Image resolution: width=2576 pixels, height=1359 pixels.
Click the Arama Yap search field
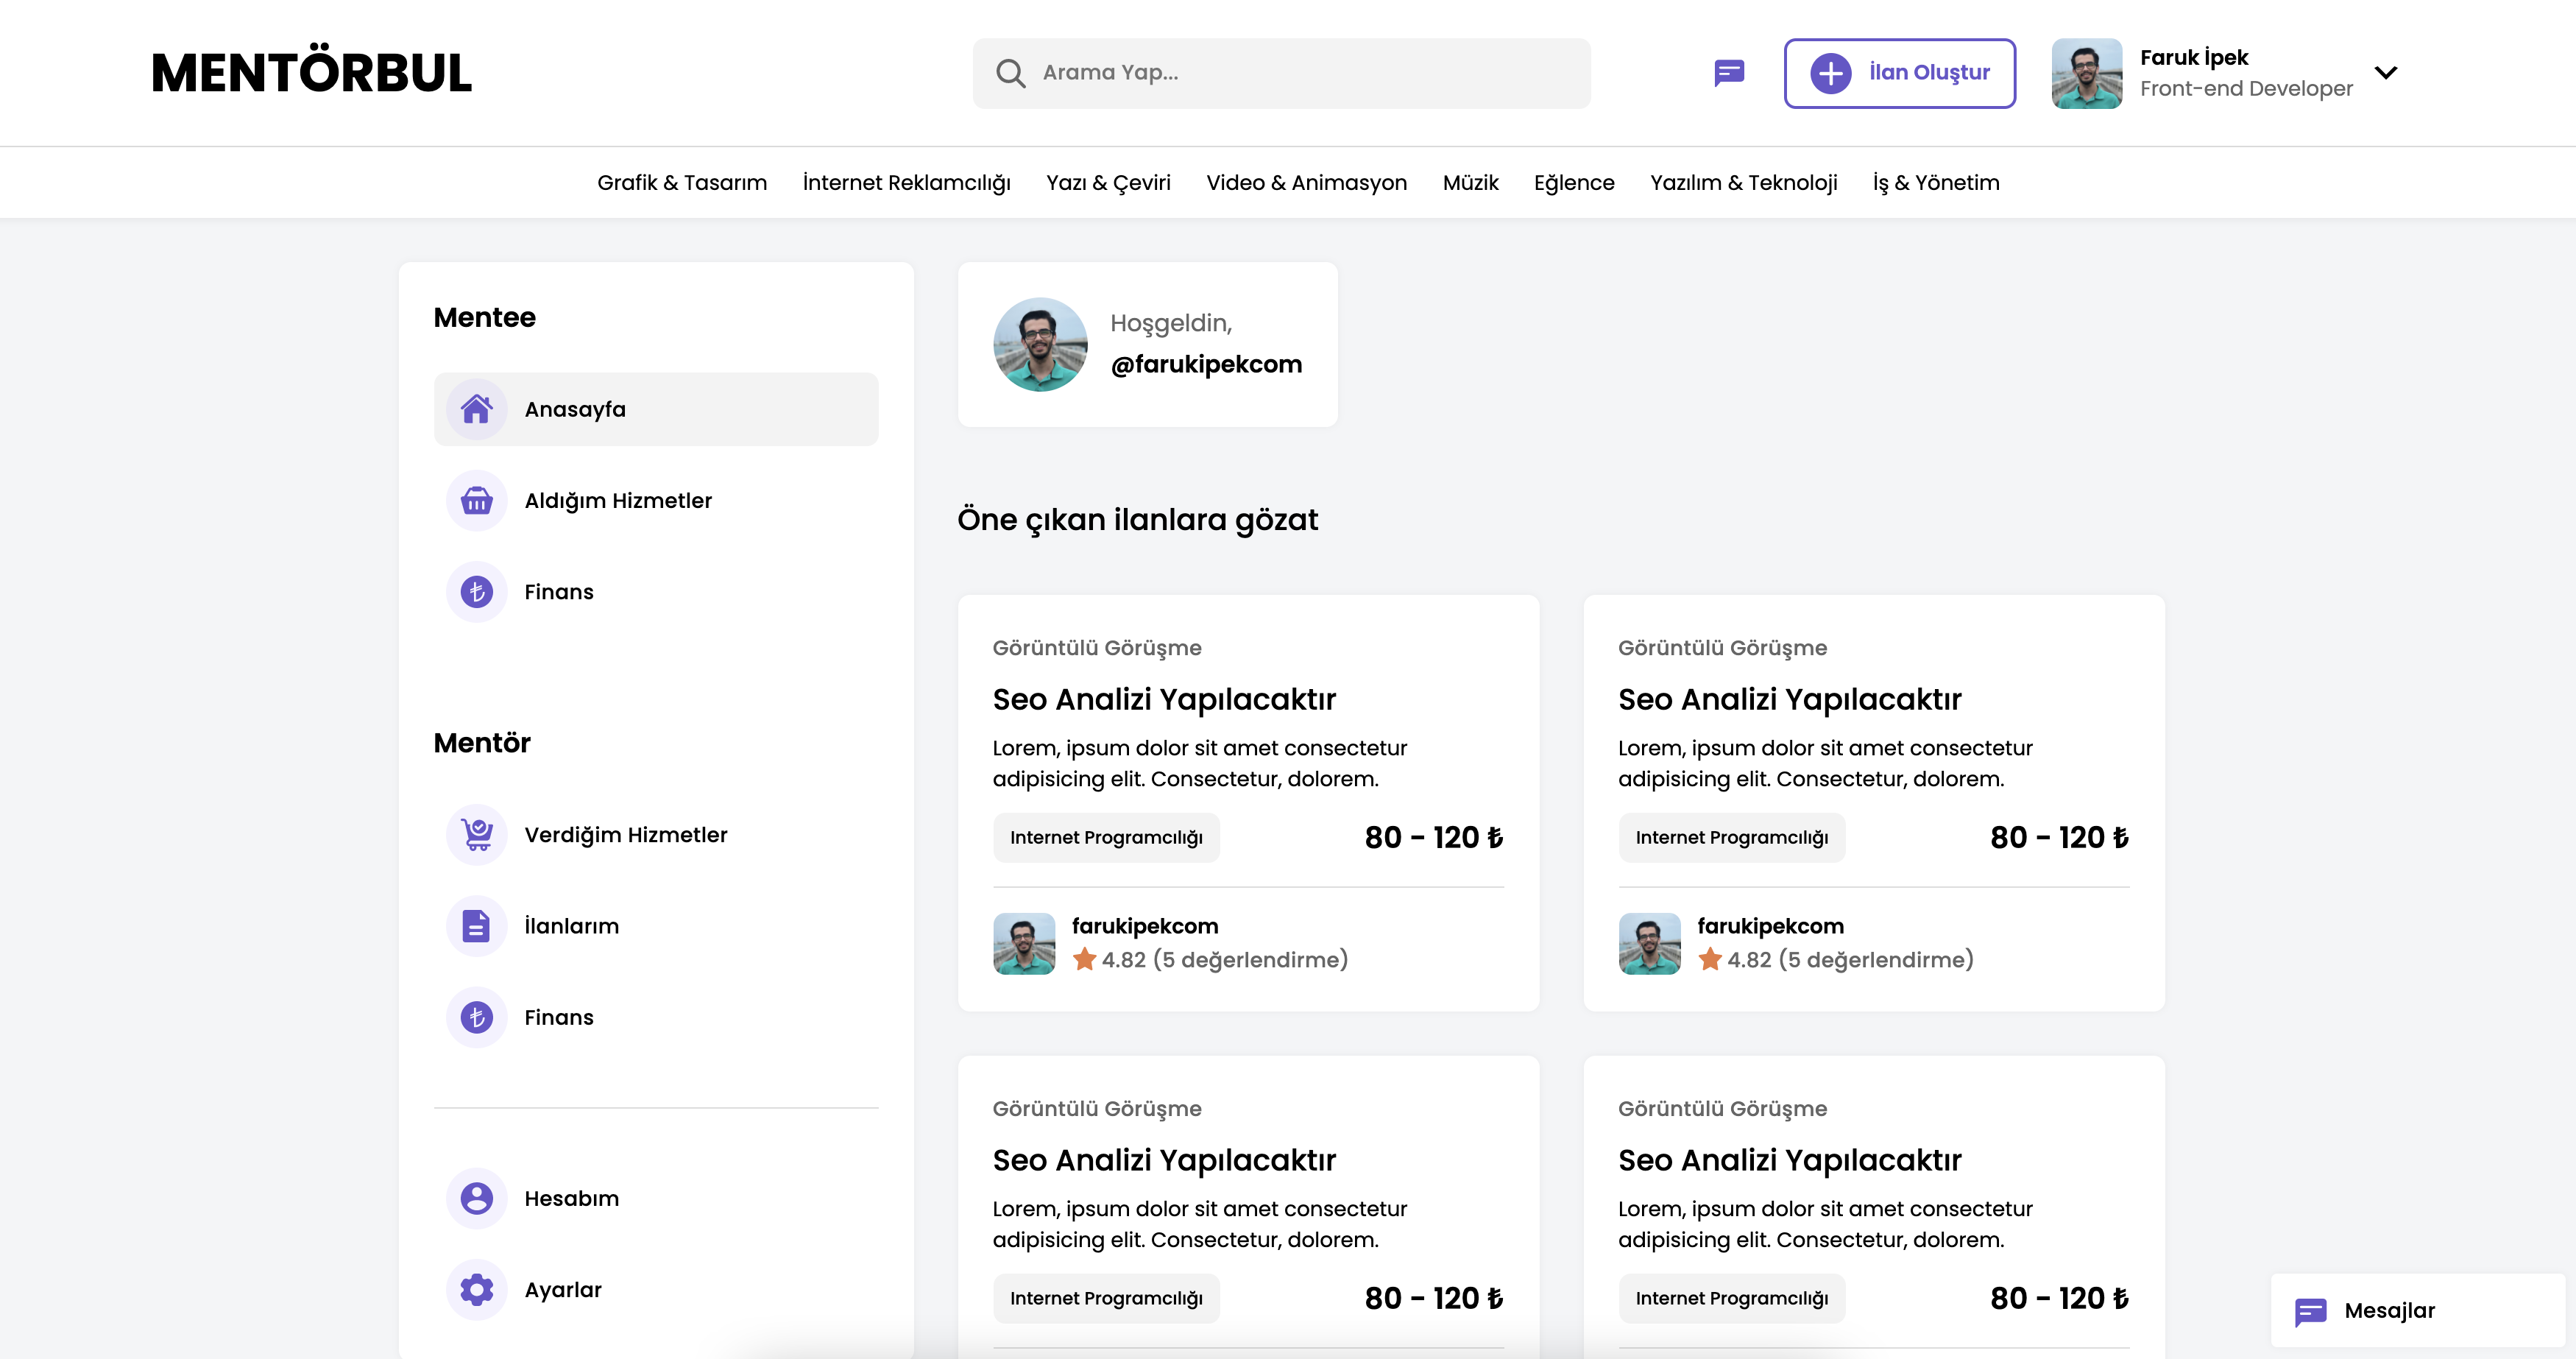coord(1280,72)
